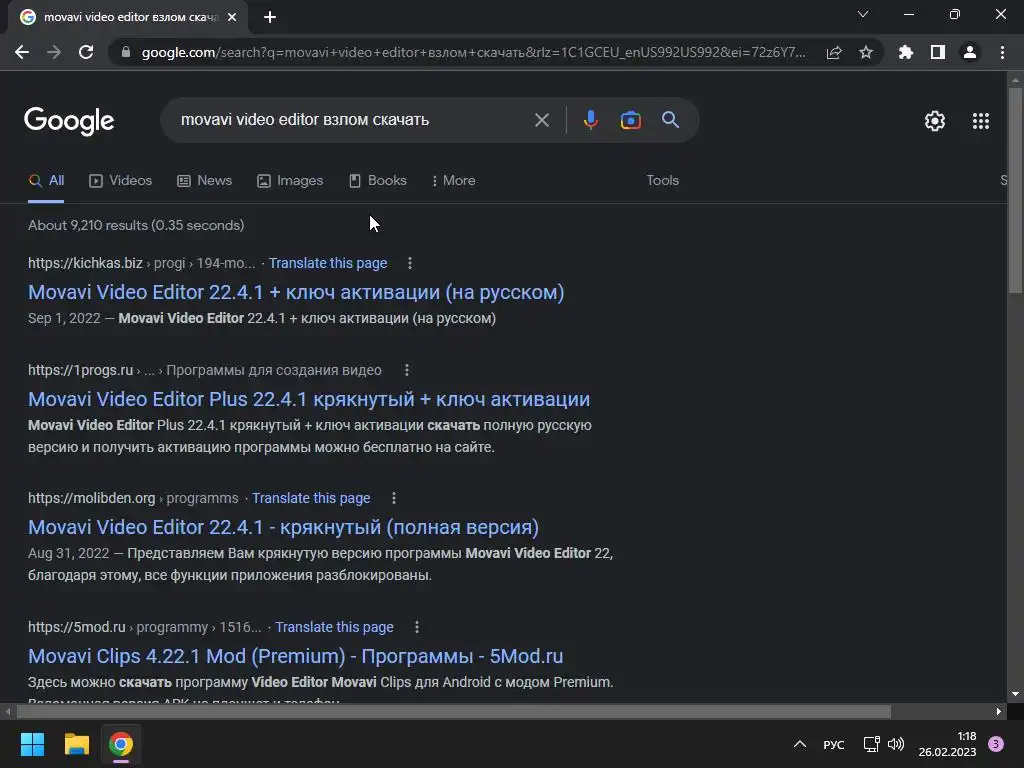Go back to the previous page

(x=22, y=52)
